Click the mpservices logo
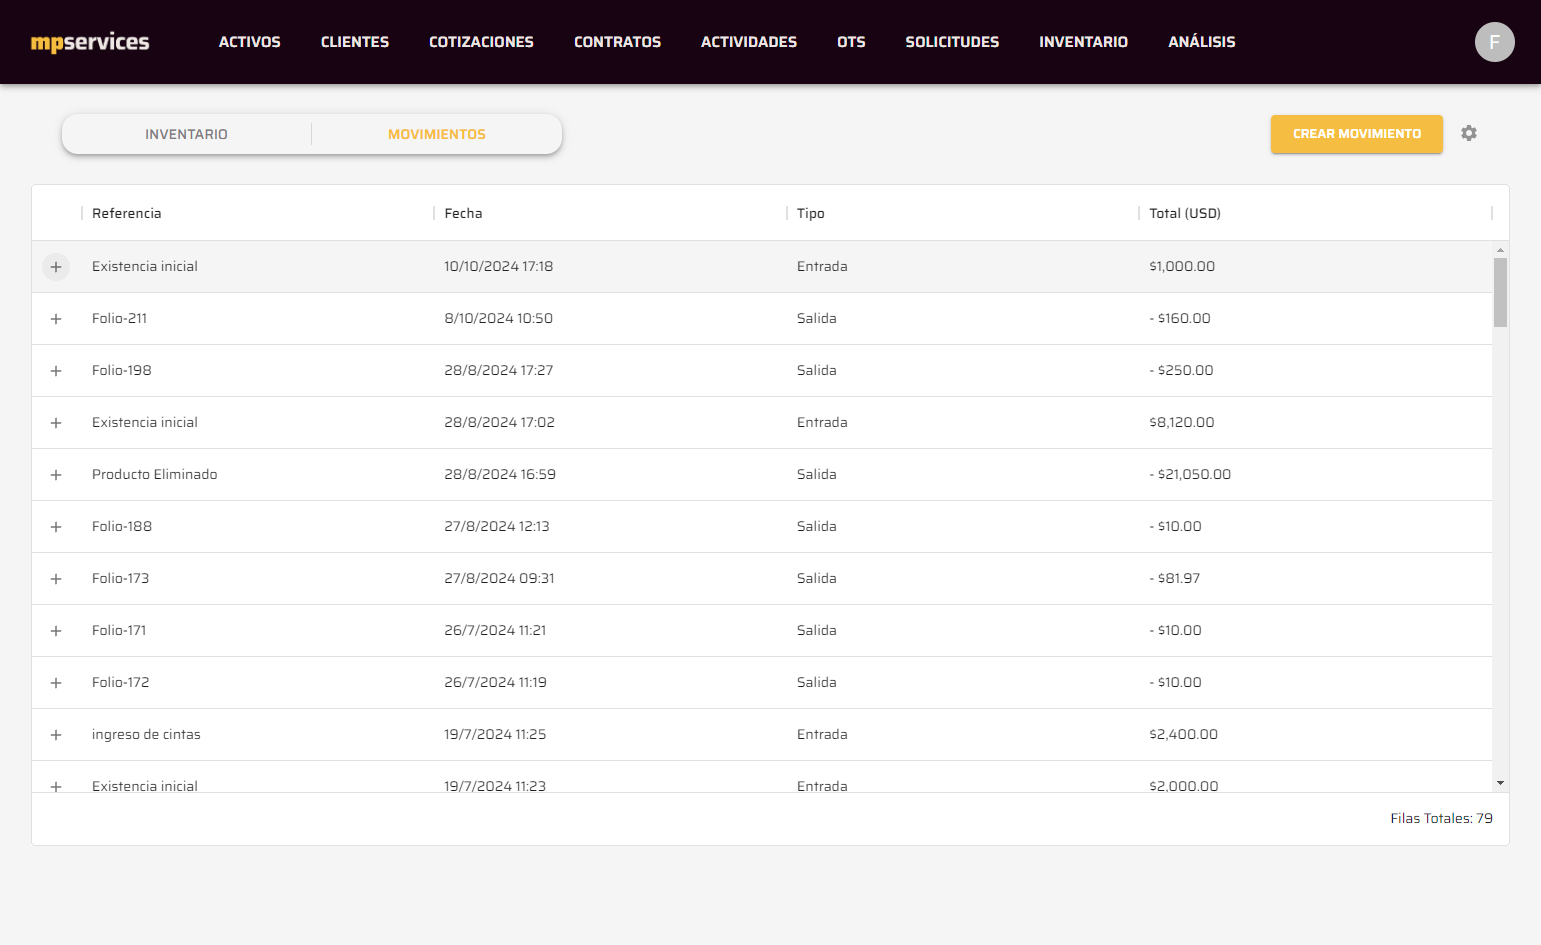Image resolution: width=1541 pixels, height=945 pixels. coord(90,42)
